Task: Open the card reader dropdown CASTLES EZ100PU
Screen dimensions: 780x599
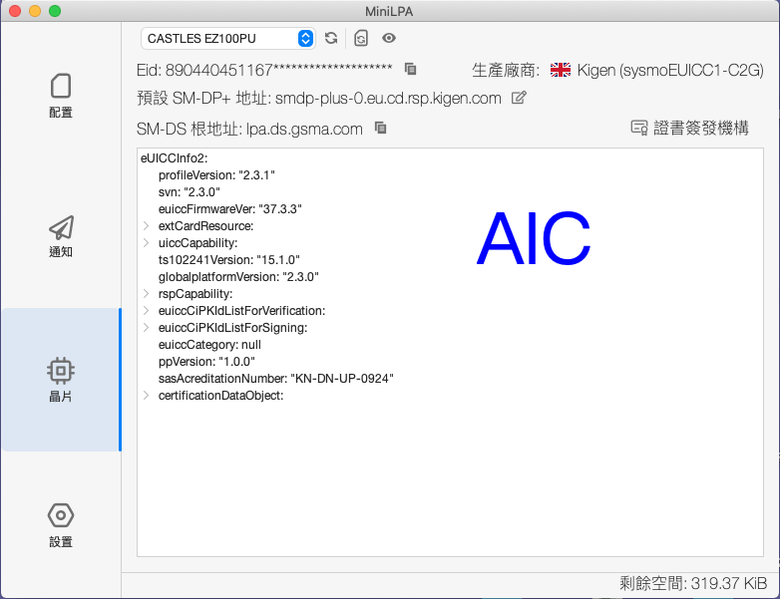Action: click(x=228, y=38)
